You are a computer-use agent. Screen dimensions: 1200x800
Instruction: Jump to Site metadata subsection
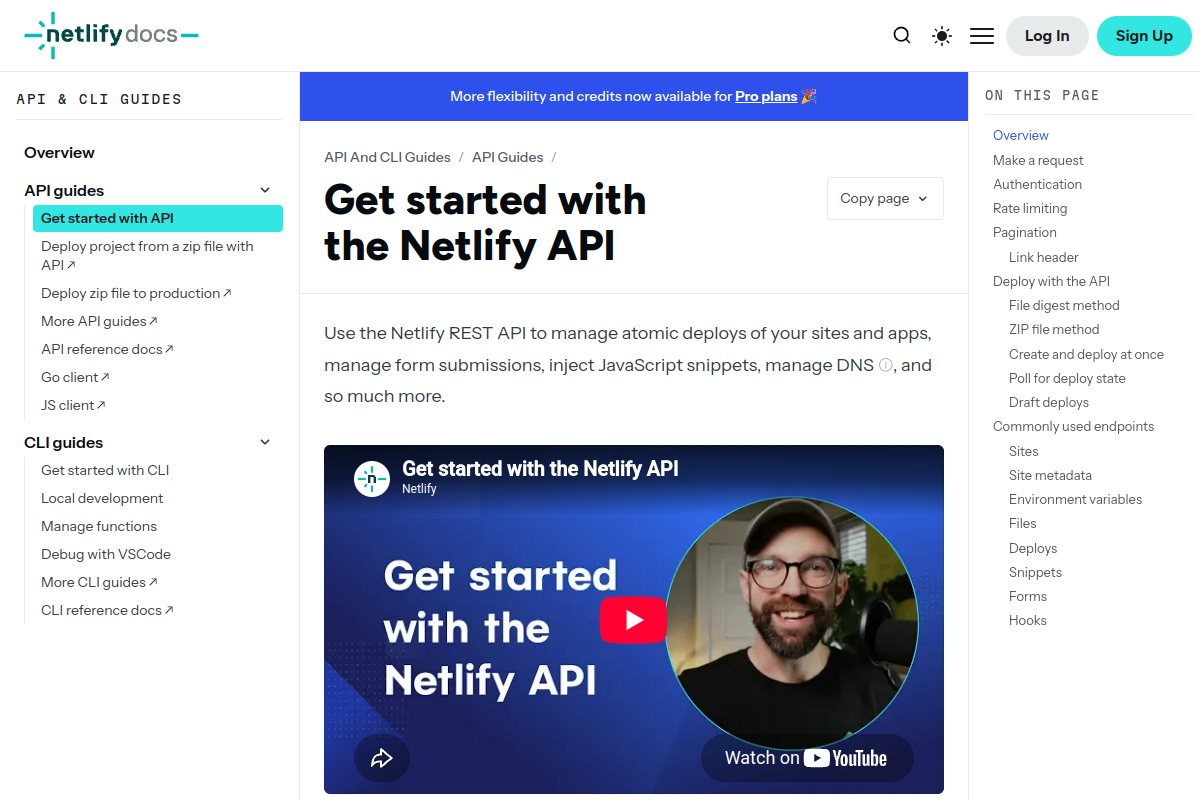1050,475
